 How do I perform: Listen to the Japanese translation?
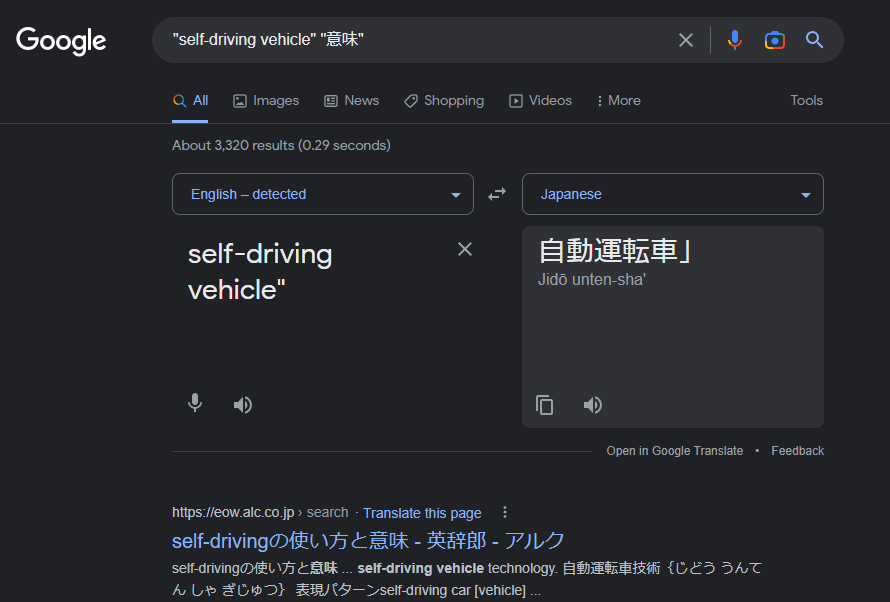[x=593, y=405]
